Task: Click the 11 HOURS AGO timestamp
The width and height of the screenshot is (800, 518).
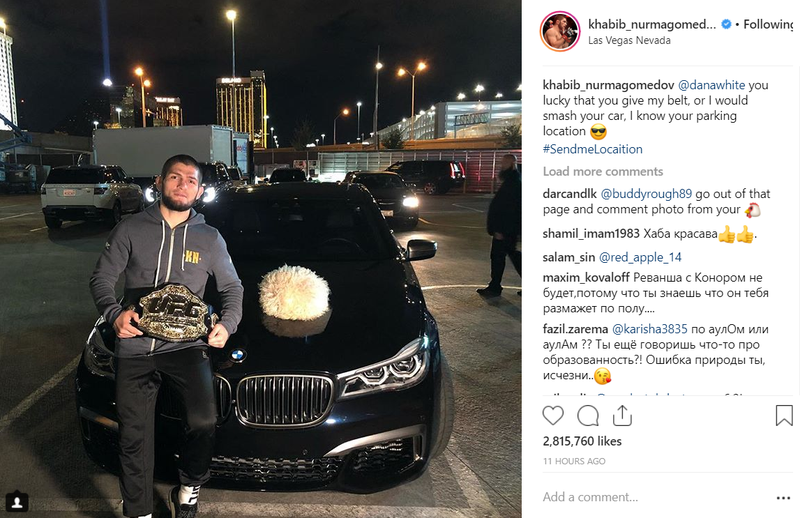Action: click(x=574, y=461)
